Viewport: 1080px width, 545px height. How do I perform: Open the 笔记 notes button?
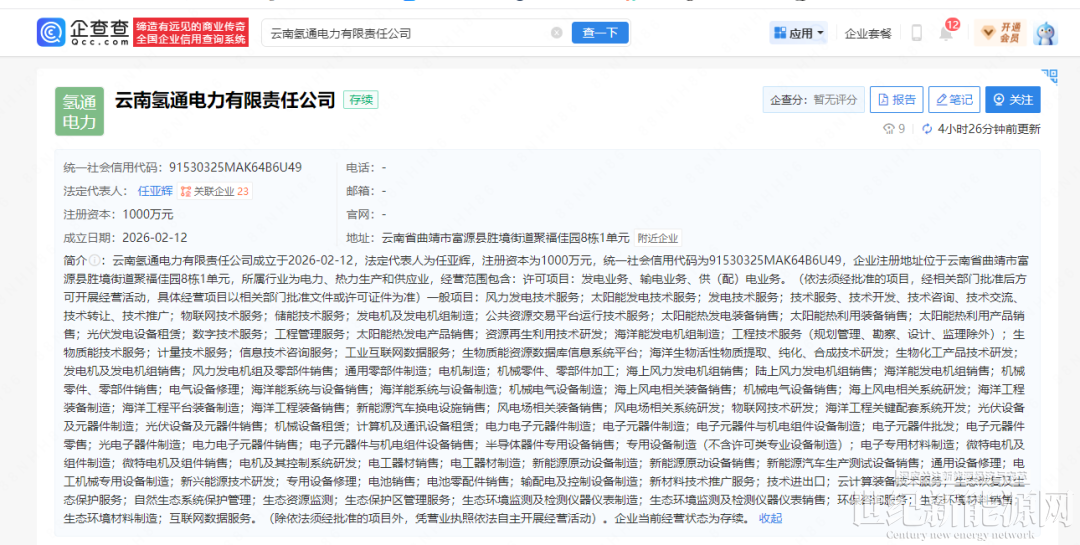point(953,100)
